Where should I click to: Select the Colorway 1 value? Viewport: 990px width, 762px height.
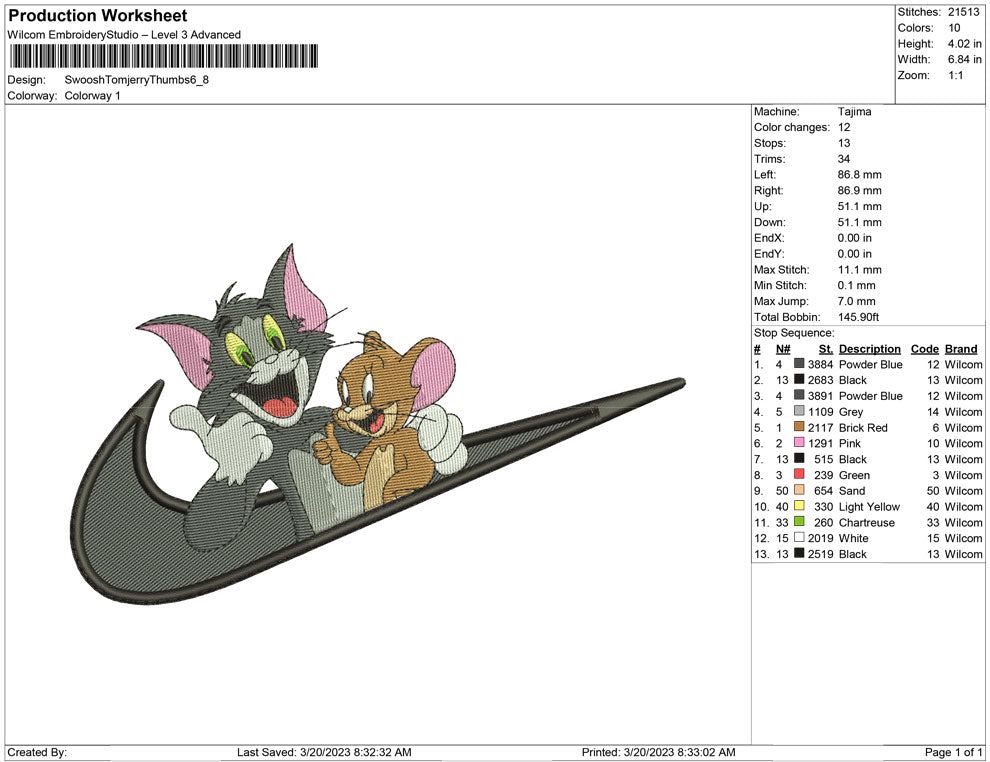tap(92, 96)
